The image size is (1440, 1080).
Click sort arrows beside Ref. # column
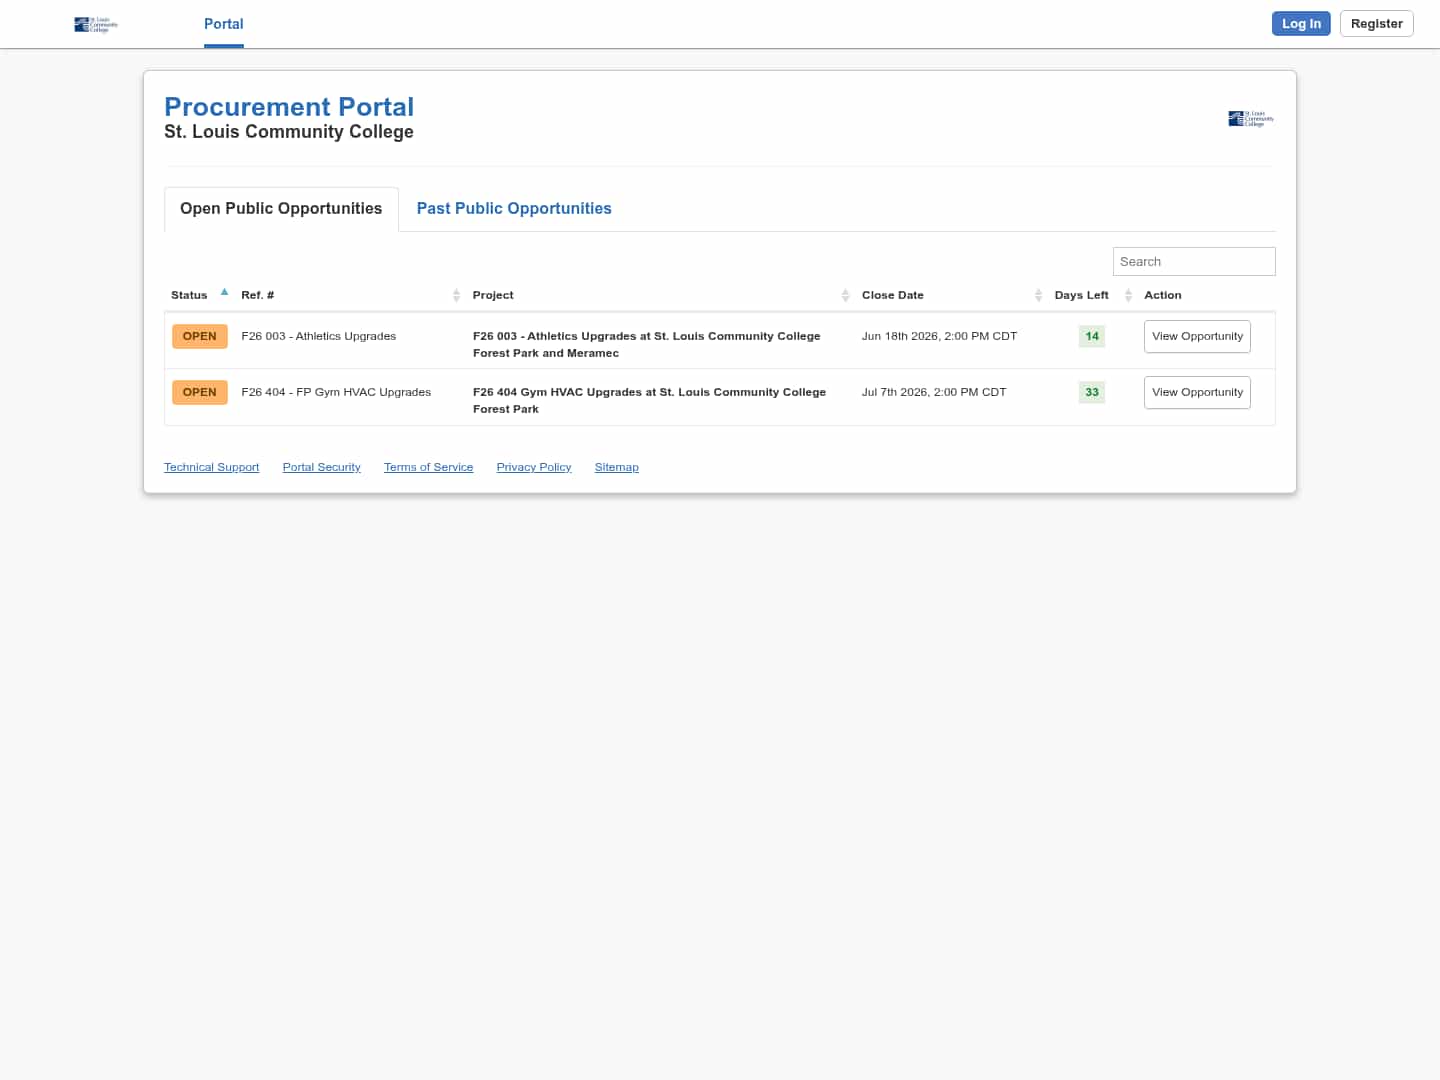tap(456, 295)
